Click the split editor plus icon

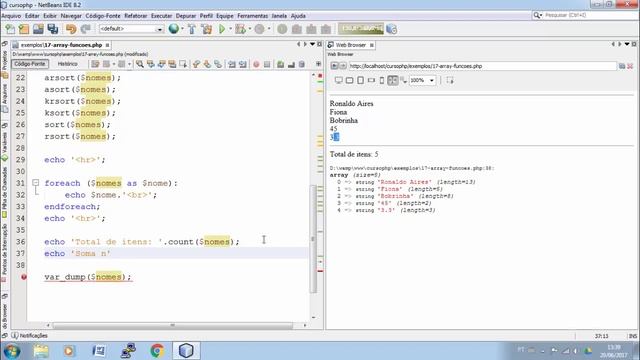pos(318,64)
